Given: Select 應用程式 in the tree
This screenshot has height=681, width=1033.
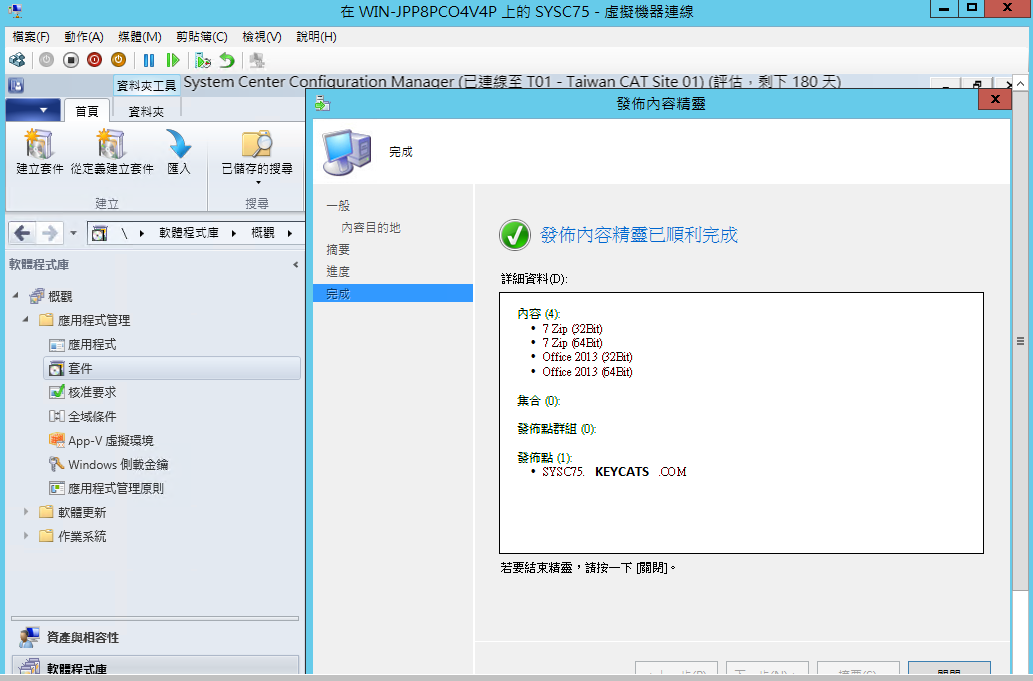Looking at the screenshot, I should (x=92, y=344).
